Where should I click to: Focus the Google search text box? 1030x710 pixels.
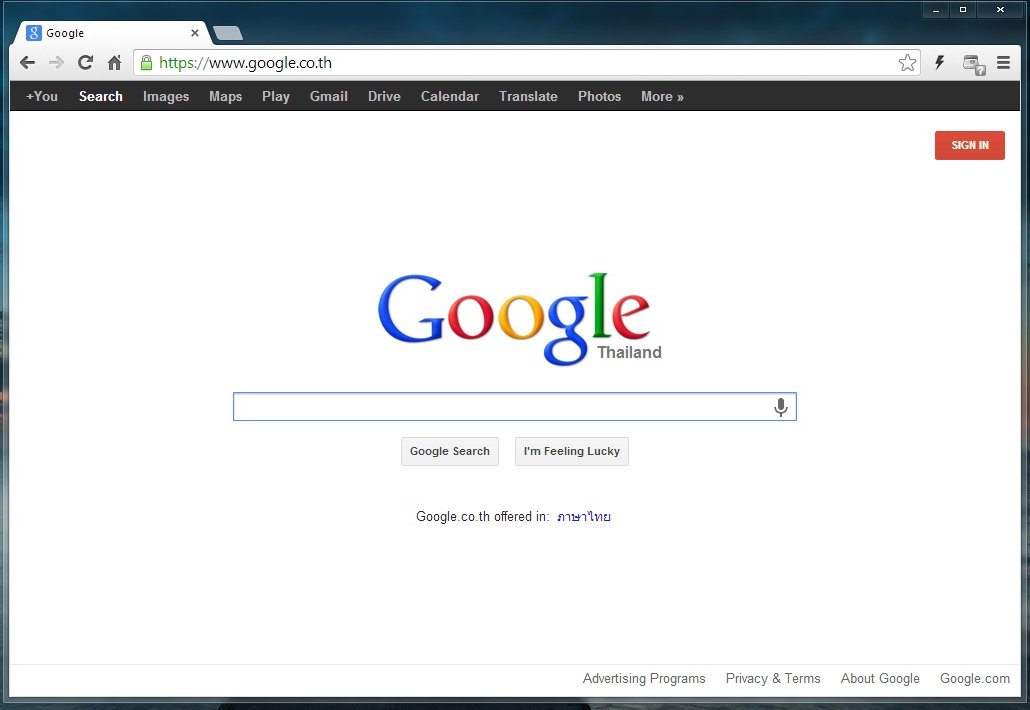[x=500, y=407]
